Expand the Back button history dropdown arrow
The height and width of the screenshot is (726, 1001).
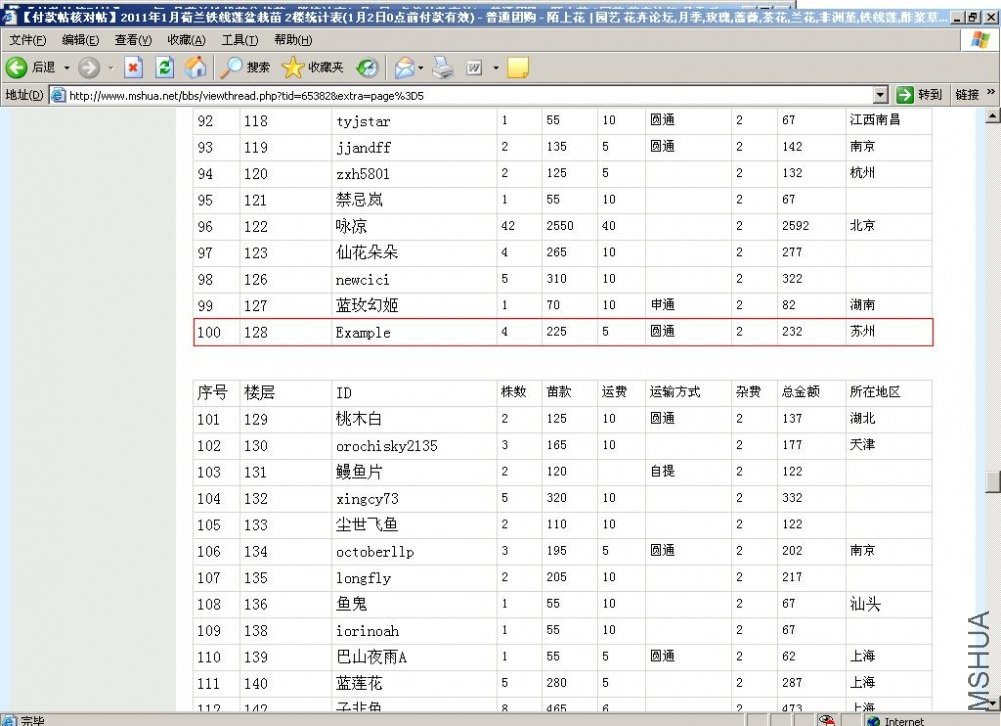(67, 67)
